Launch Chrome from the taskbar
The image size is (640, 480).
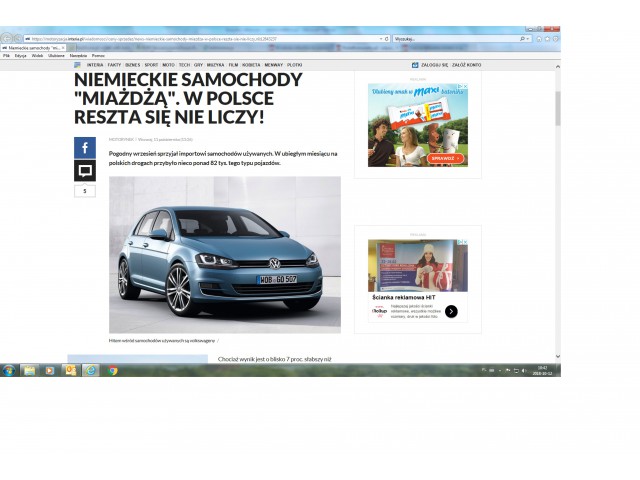click(x=113, y=370)
